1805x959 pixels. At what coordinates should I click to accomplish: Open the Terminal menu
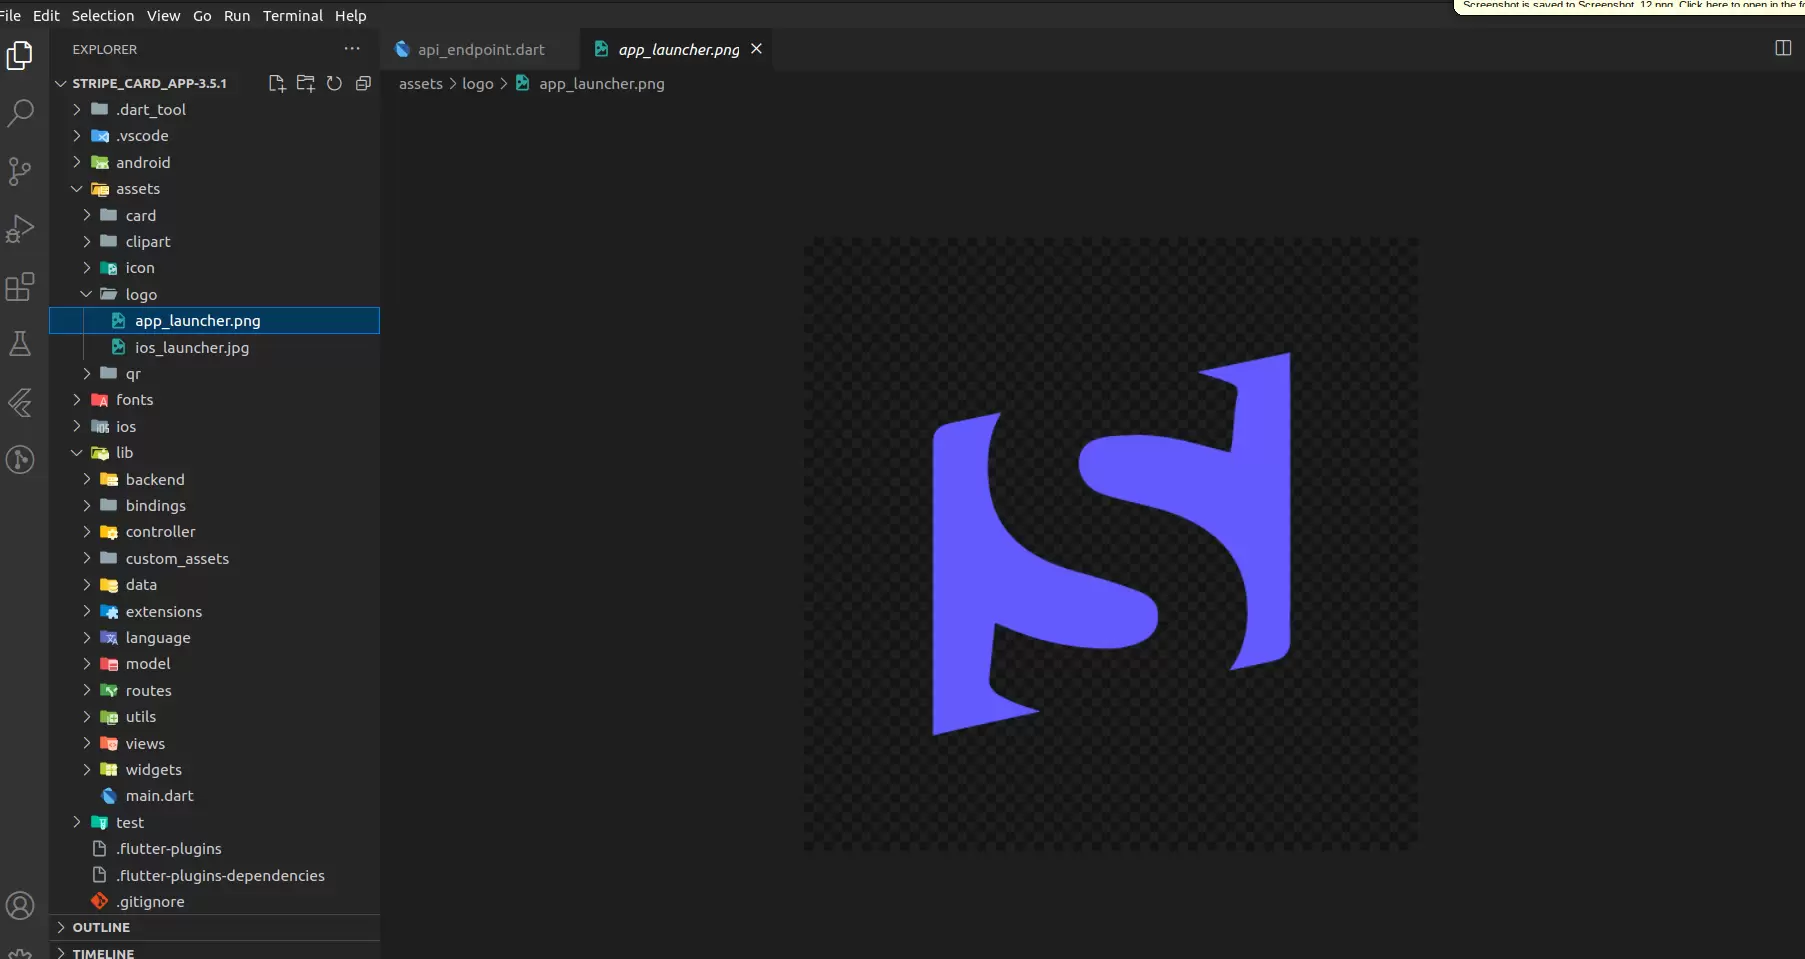293,15
